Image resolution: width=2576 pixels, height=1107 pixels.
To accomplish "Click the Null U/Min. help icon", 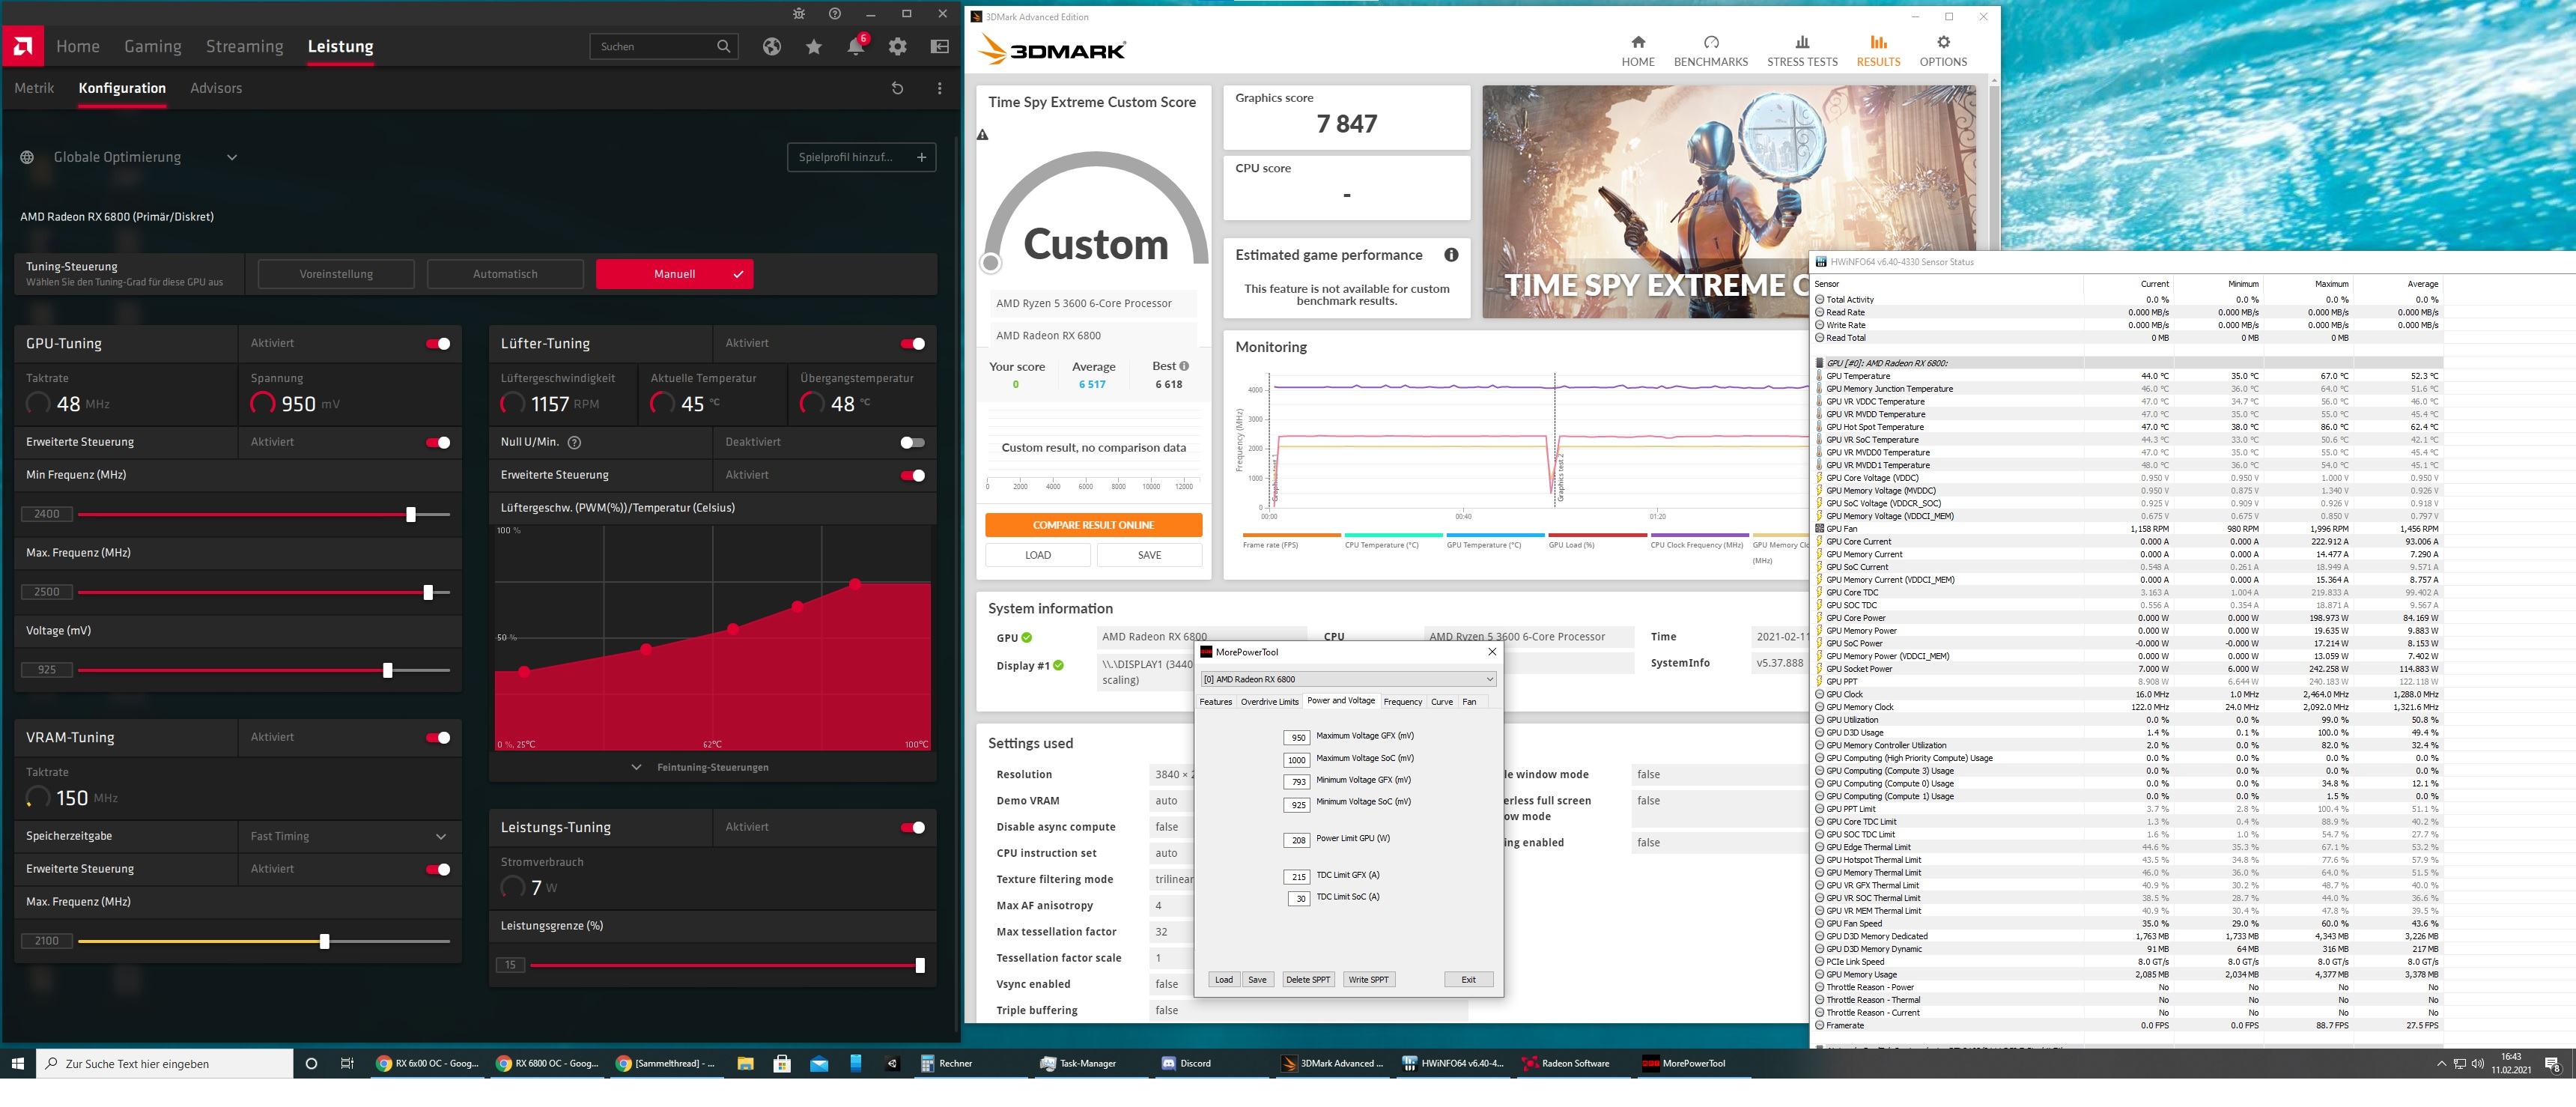I will point(574,442).
